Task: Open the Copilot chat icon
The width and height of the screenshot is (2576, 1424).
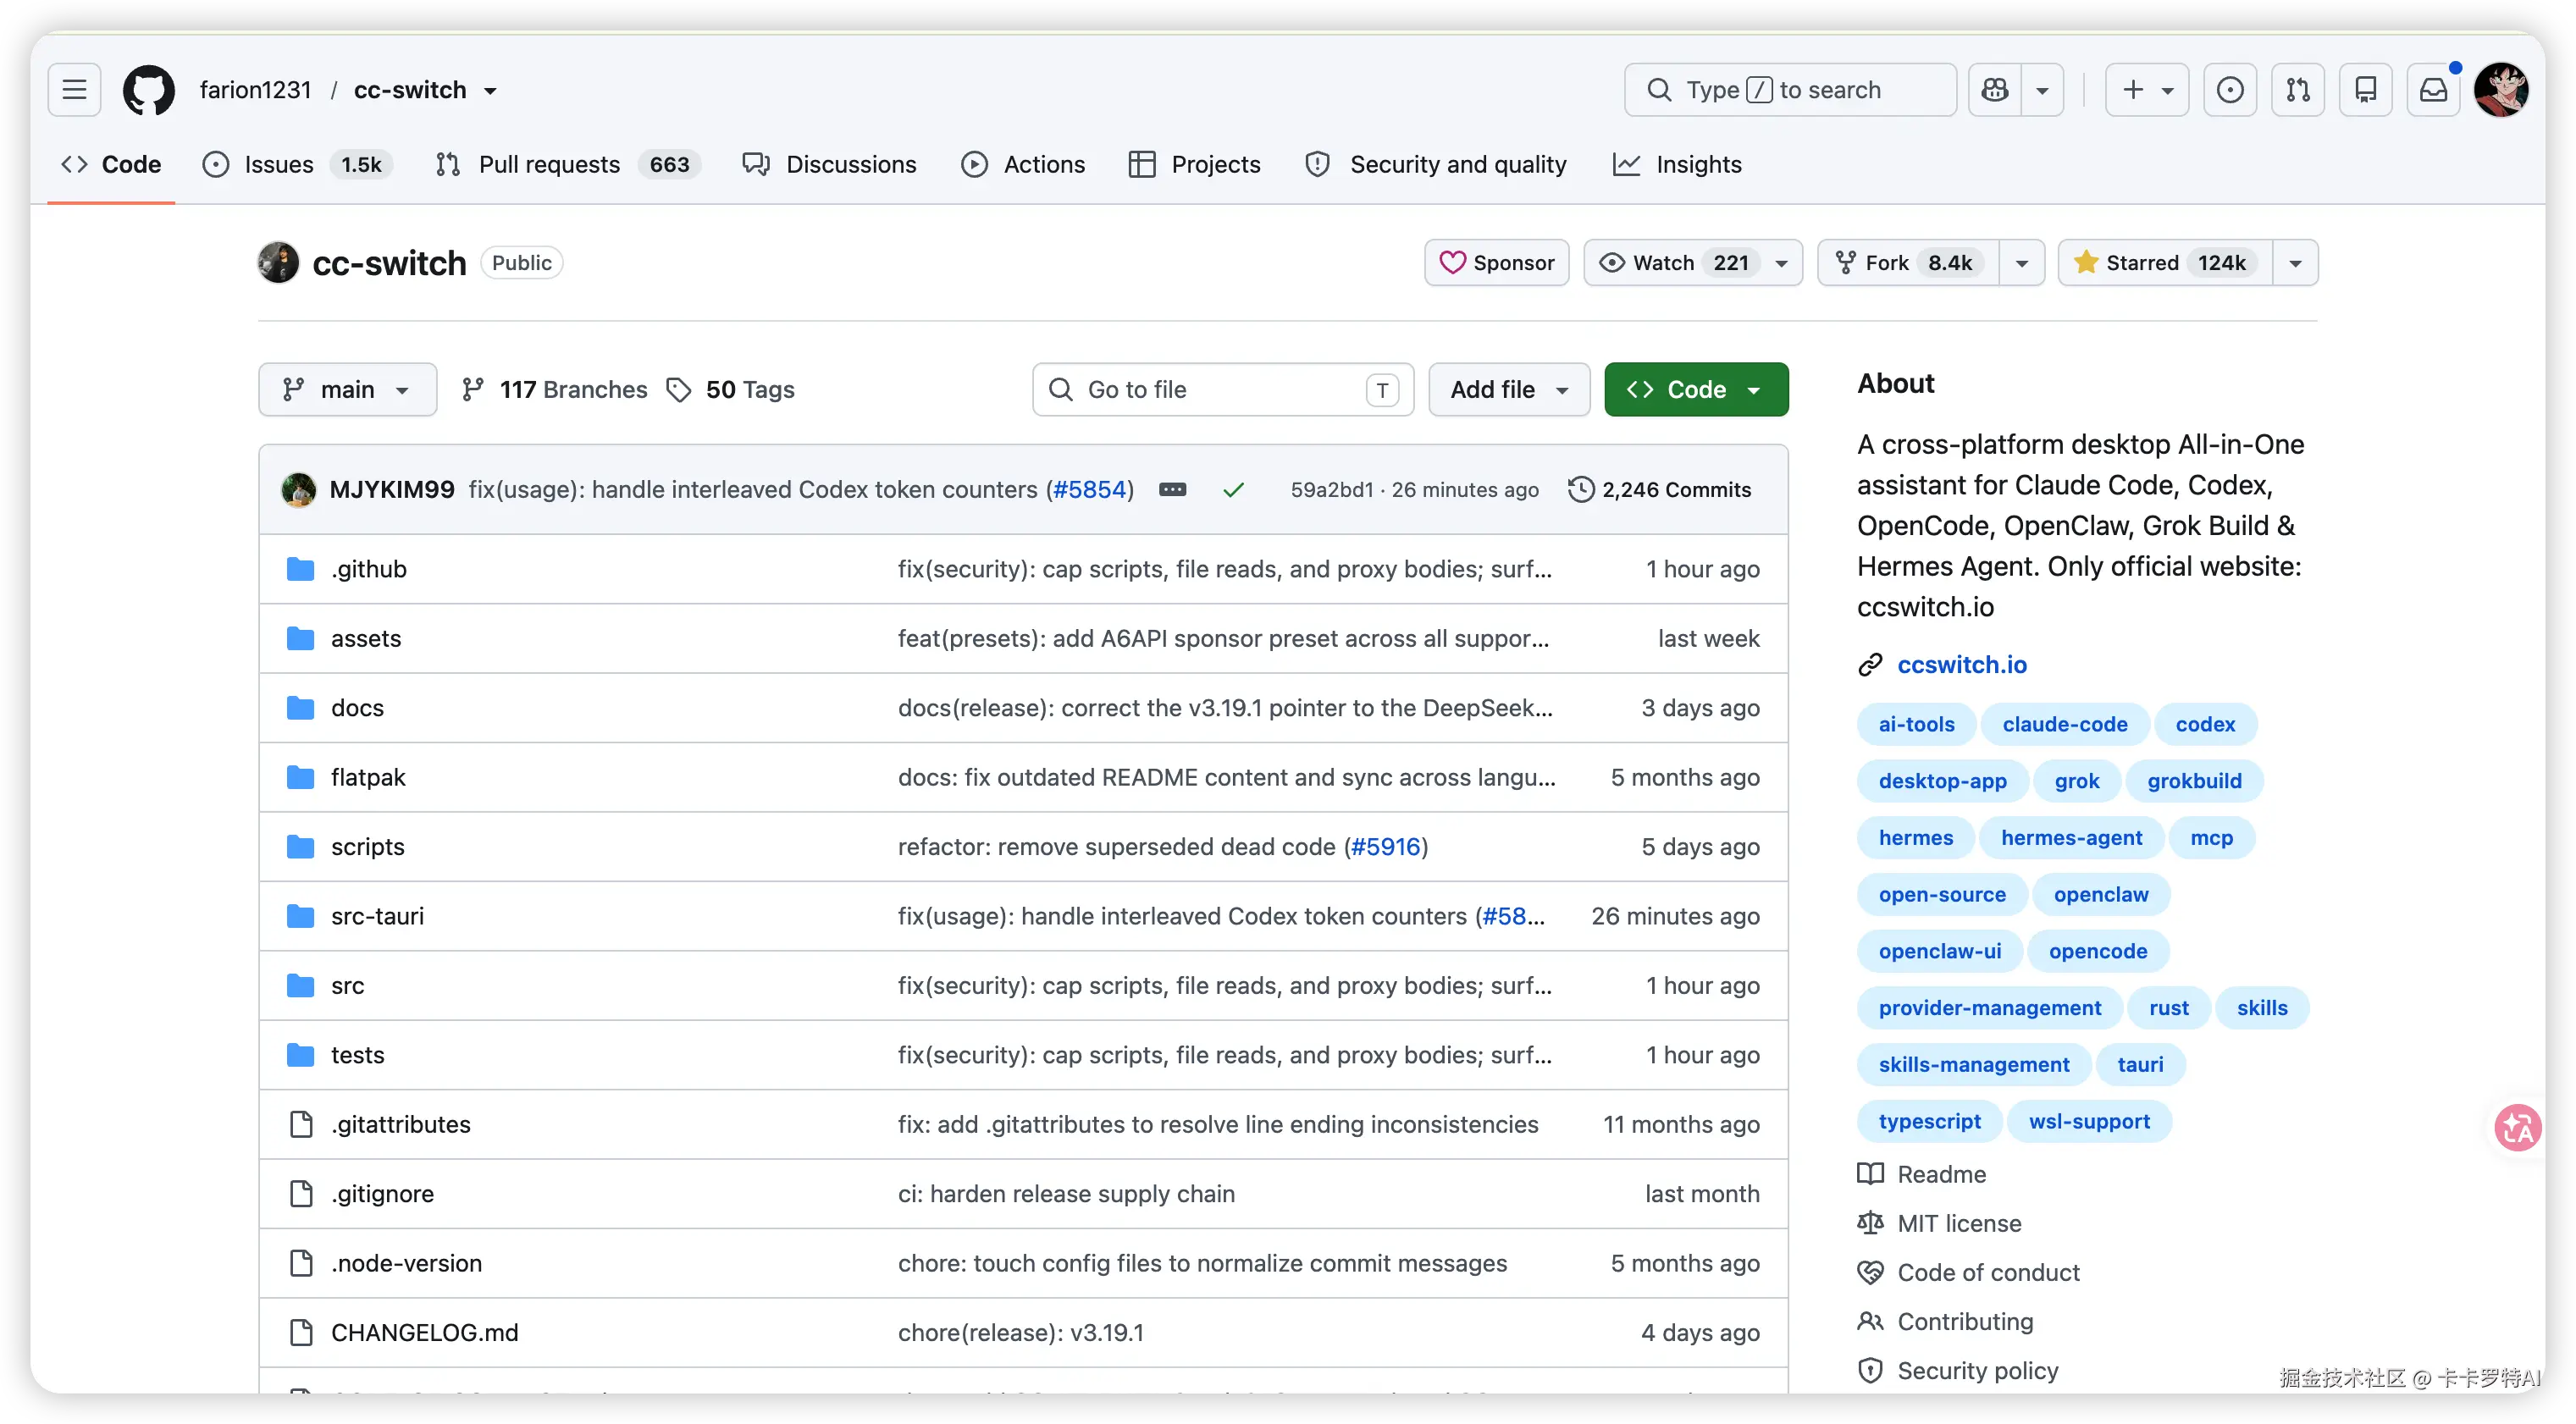Action: 1995,90
